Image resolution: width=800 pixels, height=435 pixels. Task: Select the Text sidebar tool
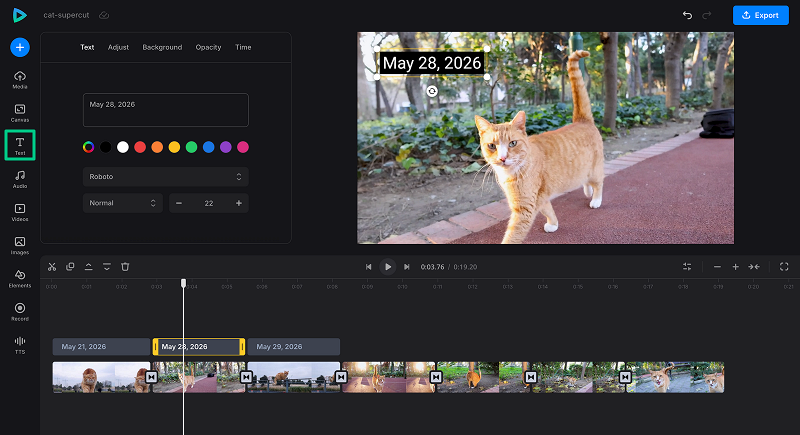pyautogui.click(x=20, y=145)
